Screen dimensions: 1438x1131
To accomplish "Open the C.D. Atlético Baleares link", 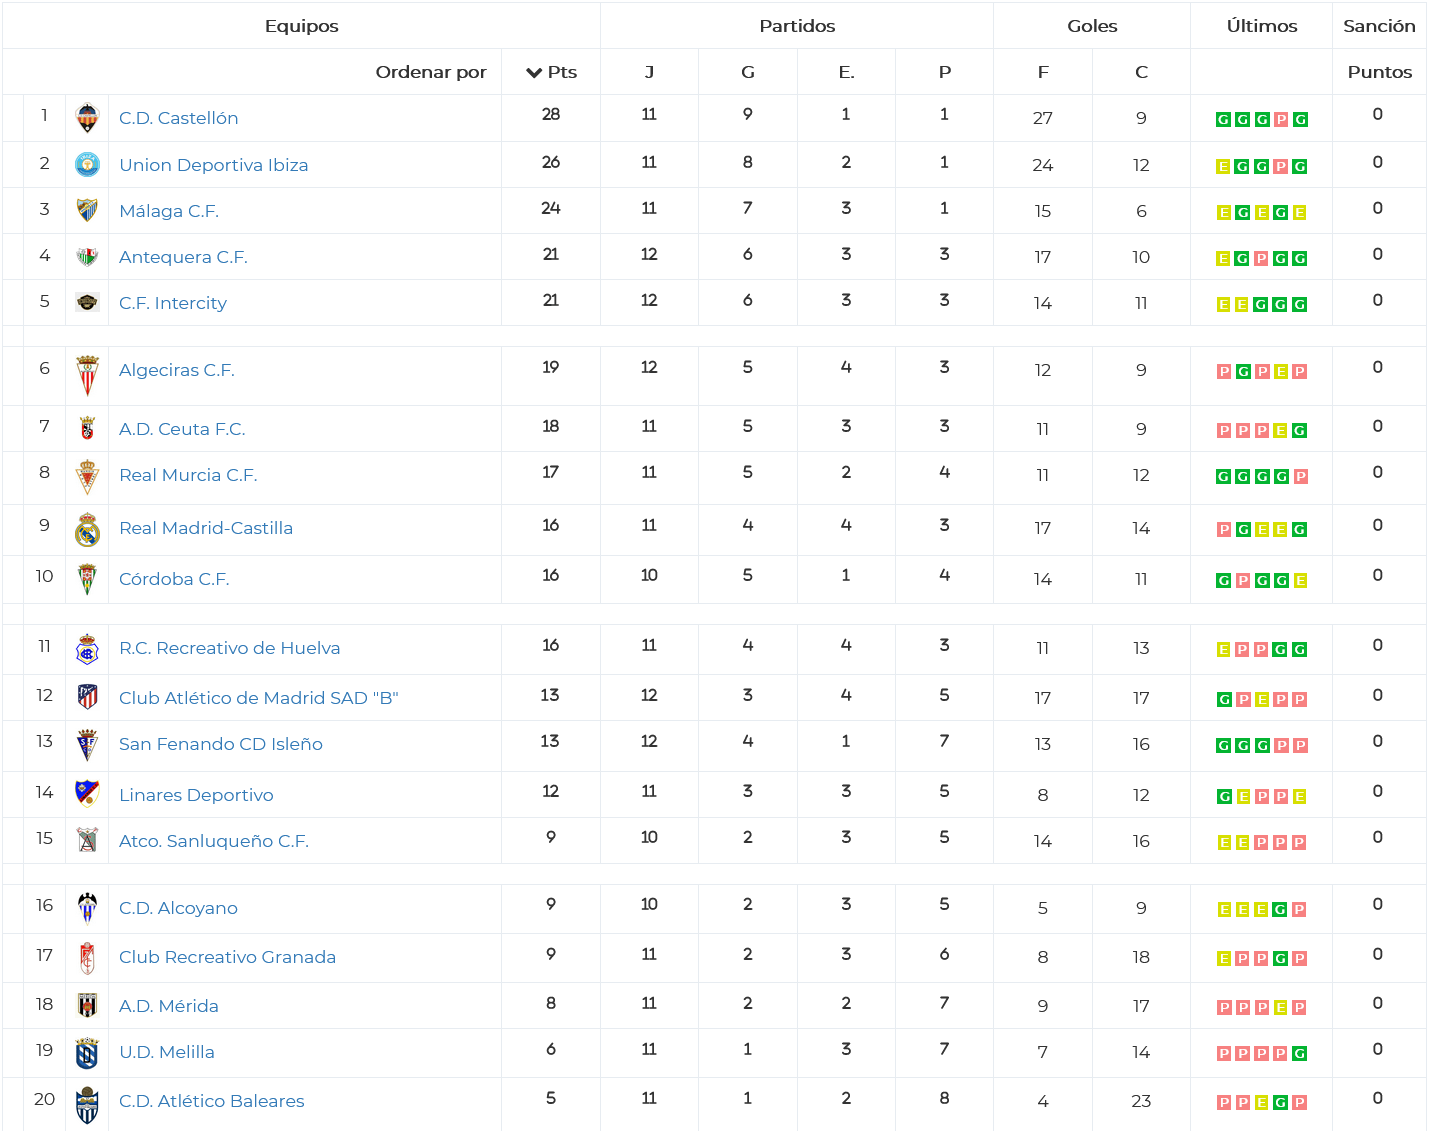I will [x=211, y=1101].
